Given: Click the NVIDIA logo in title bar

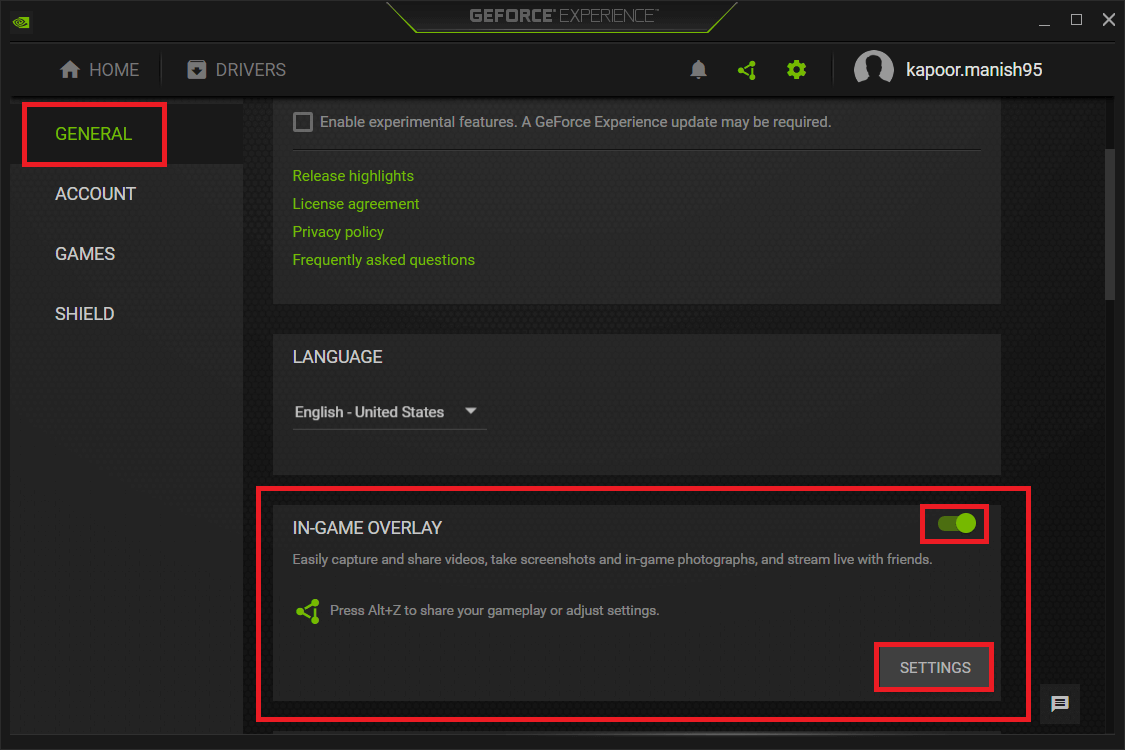Looking at the screenshot, I should coord(19,20).
